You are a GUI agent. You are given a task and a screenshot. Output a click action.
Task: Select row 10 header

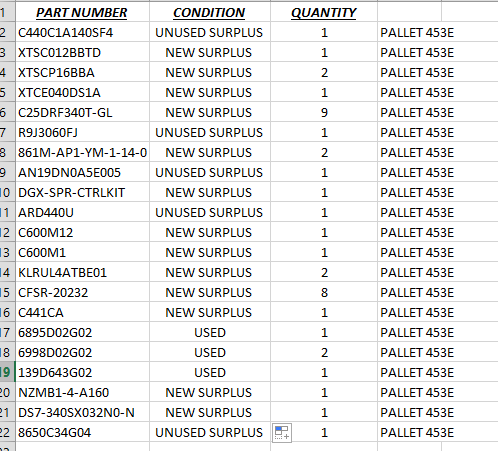pyautogui.click(x=7, y=192)
